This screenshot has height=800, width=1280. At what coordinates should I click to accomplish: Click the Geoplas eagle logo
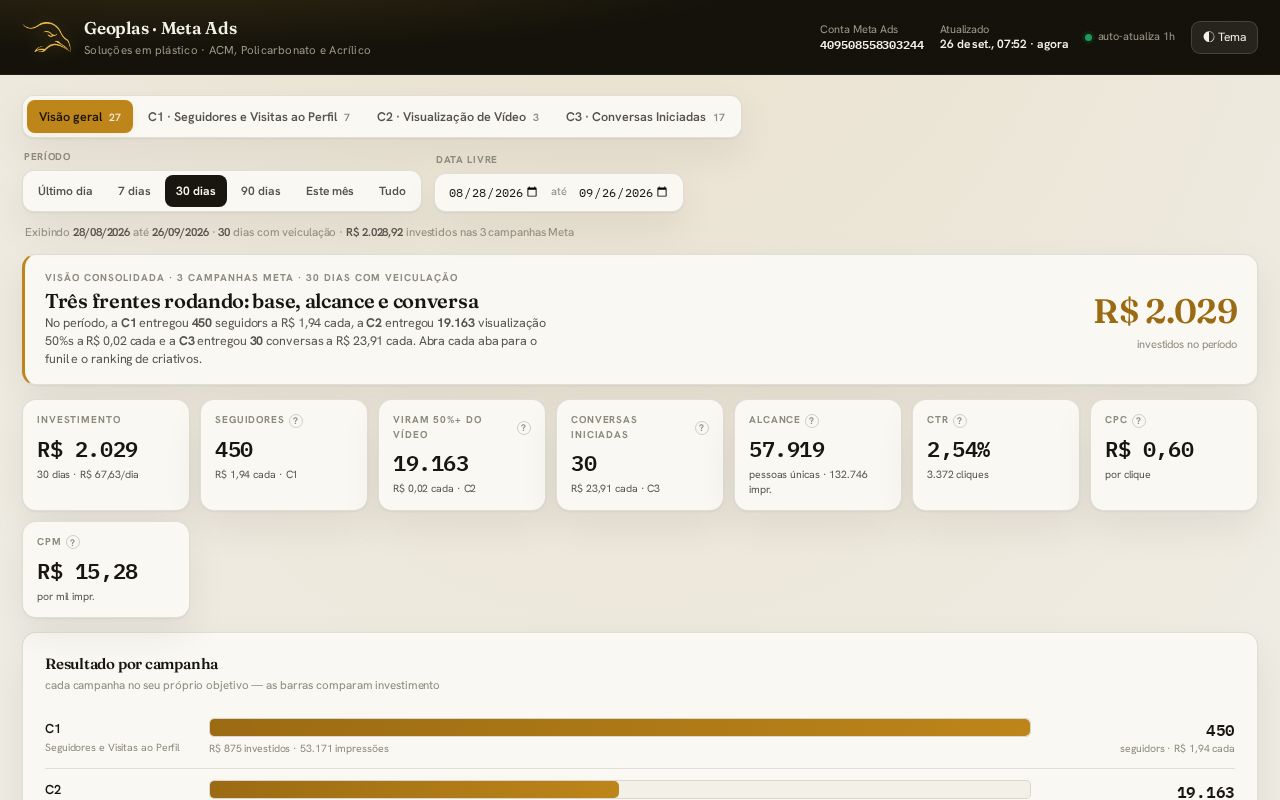tap(47, 38)
